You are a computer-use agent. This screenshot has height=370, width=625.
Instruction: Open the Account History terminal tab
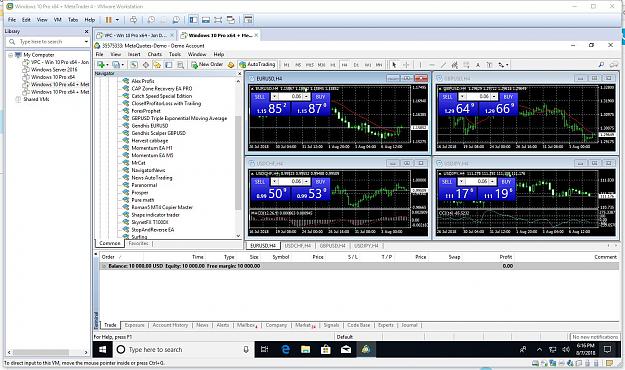click(170, 325)
